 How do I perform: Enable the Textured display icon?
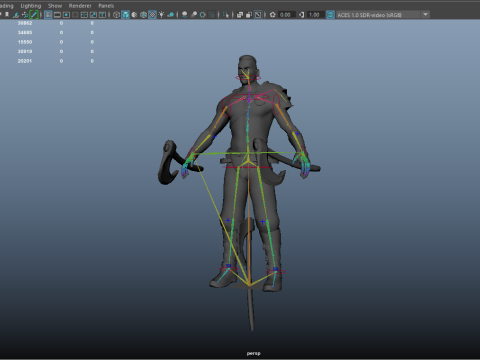pos(152,15)
